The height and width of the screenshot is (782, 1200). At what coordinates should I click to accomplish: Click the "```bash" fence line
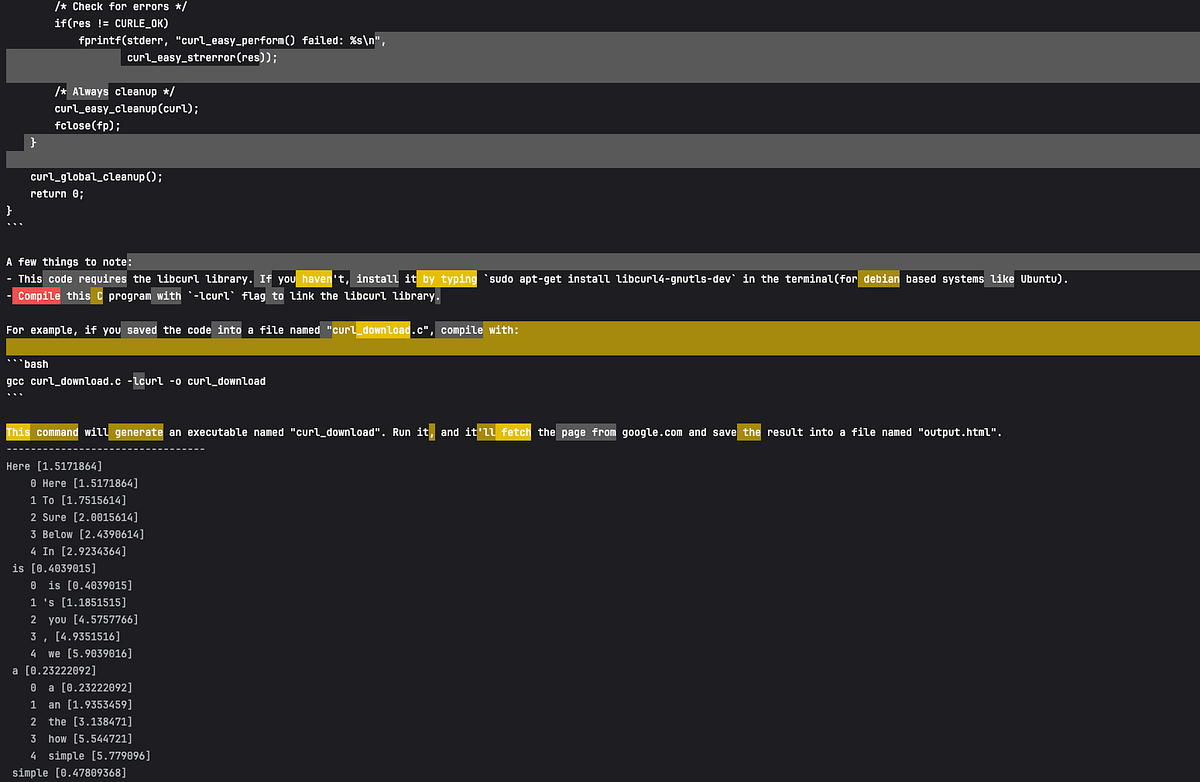[x=27, y=364]
